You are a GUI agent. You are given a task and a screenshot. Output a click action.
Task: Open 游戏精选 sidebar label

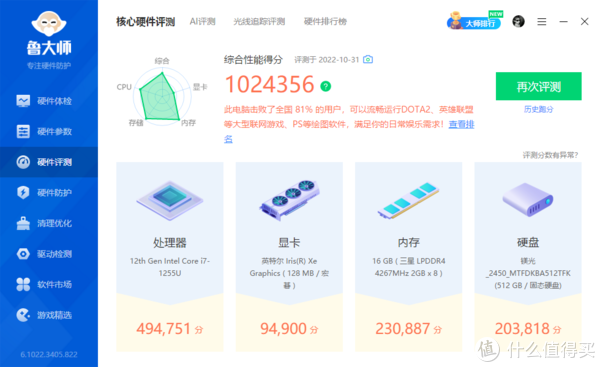point(54,315)
